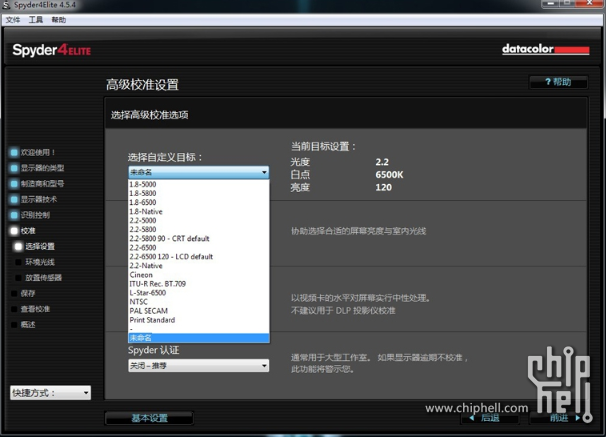Close the Spyder4Elite window
This screenshot has height=437, width=606.
click(590, 3)
